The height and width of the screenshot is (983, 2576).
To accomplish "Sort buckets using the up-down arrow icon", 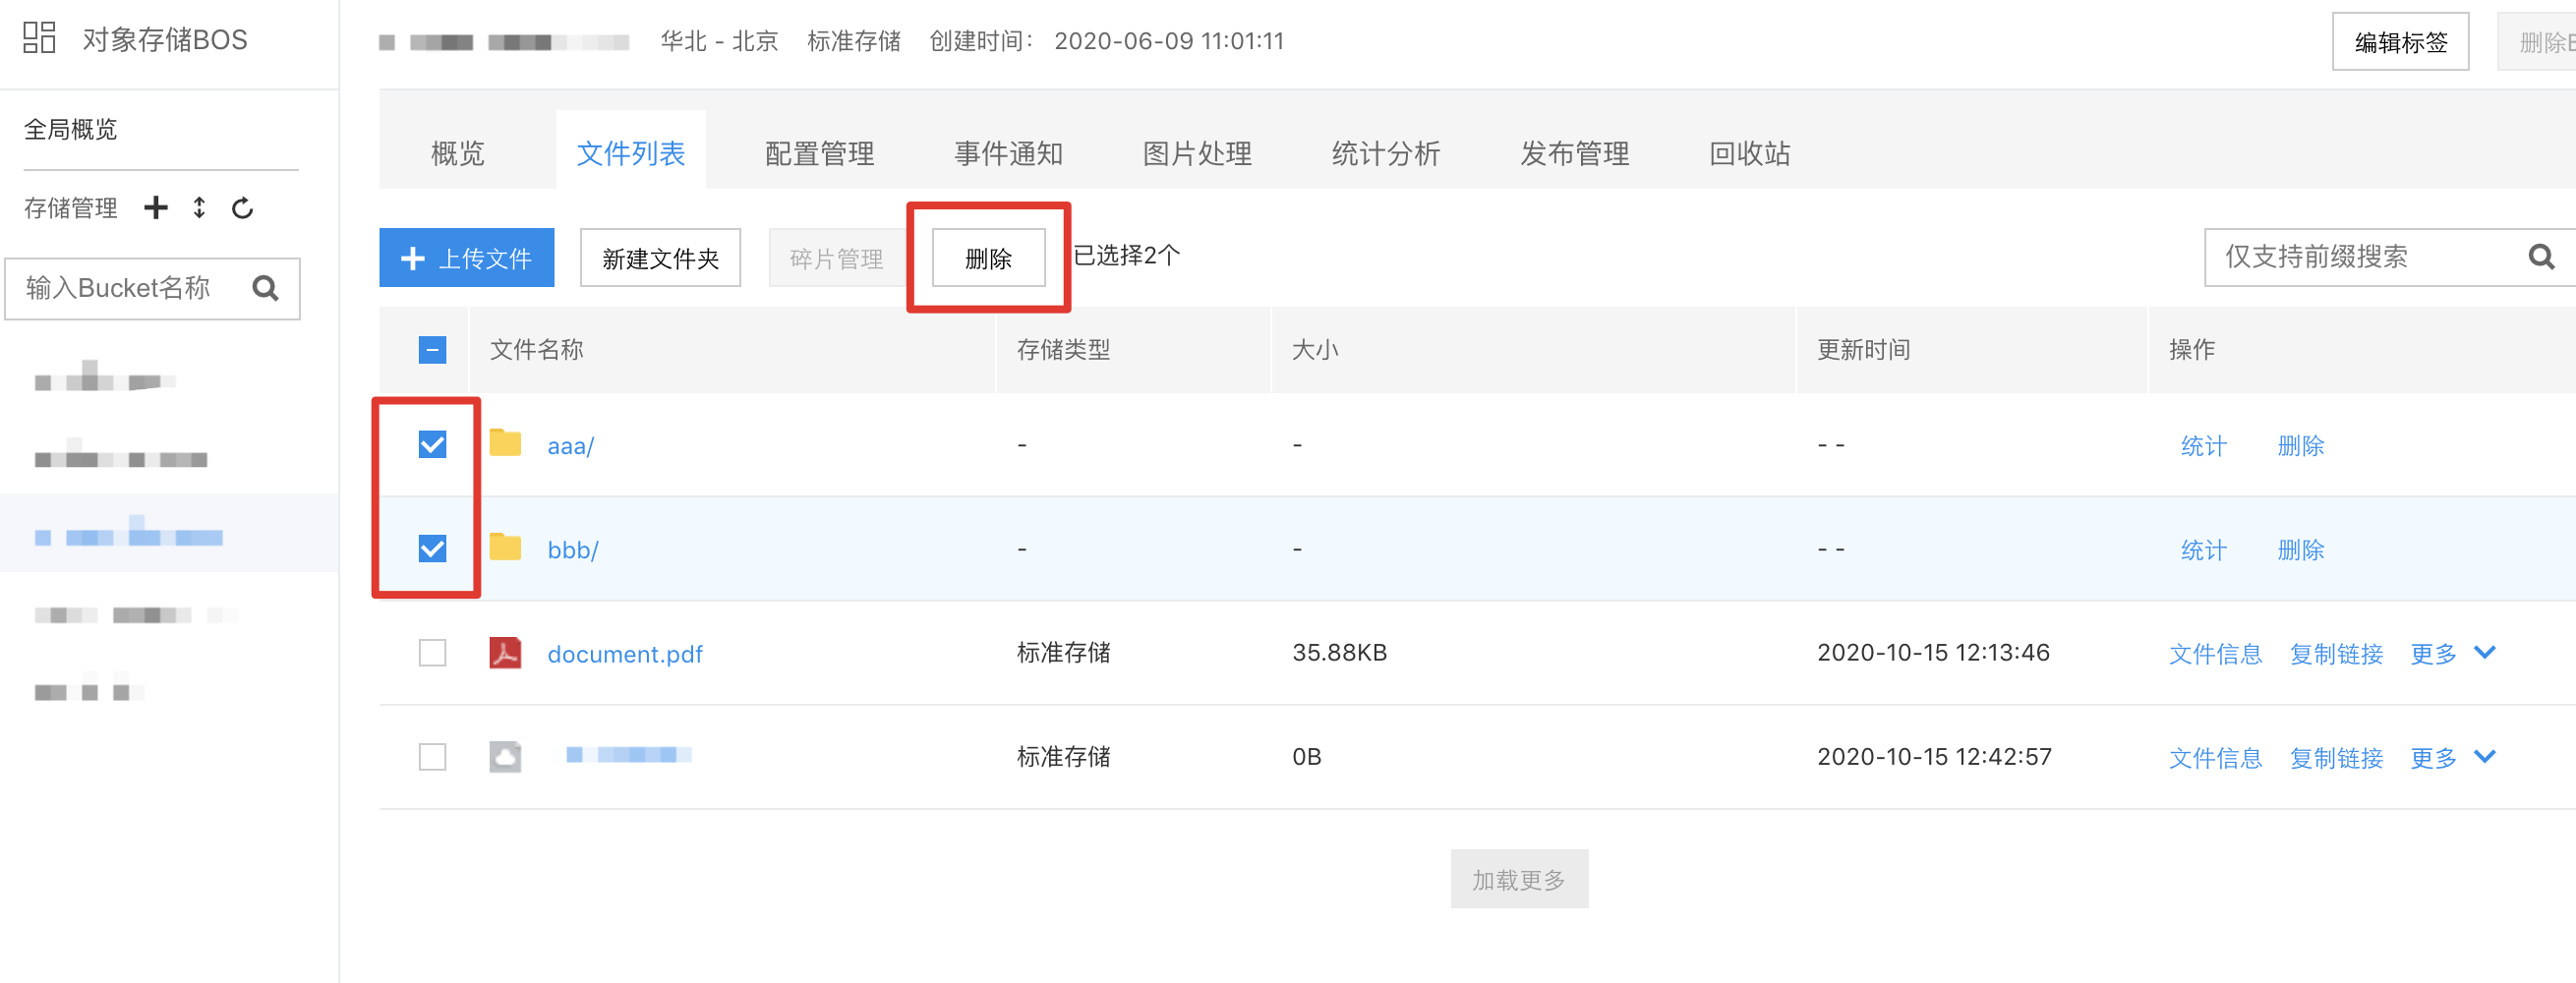I will pos(199,207).
